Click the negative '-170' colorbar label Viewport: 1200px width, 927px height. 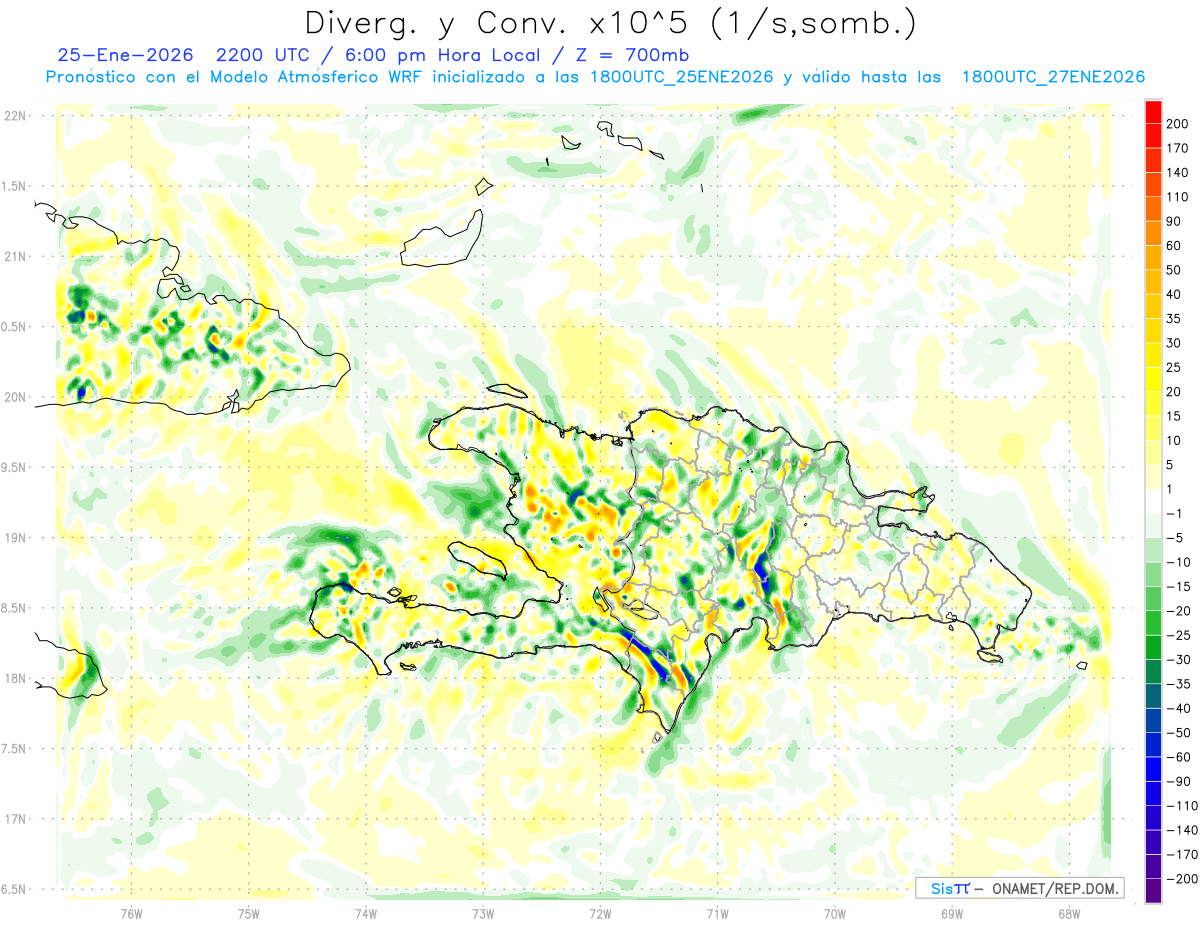click(x=1181, y=855)
